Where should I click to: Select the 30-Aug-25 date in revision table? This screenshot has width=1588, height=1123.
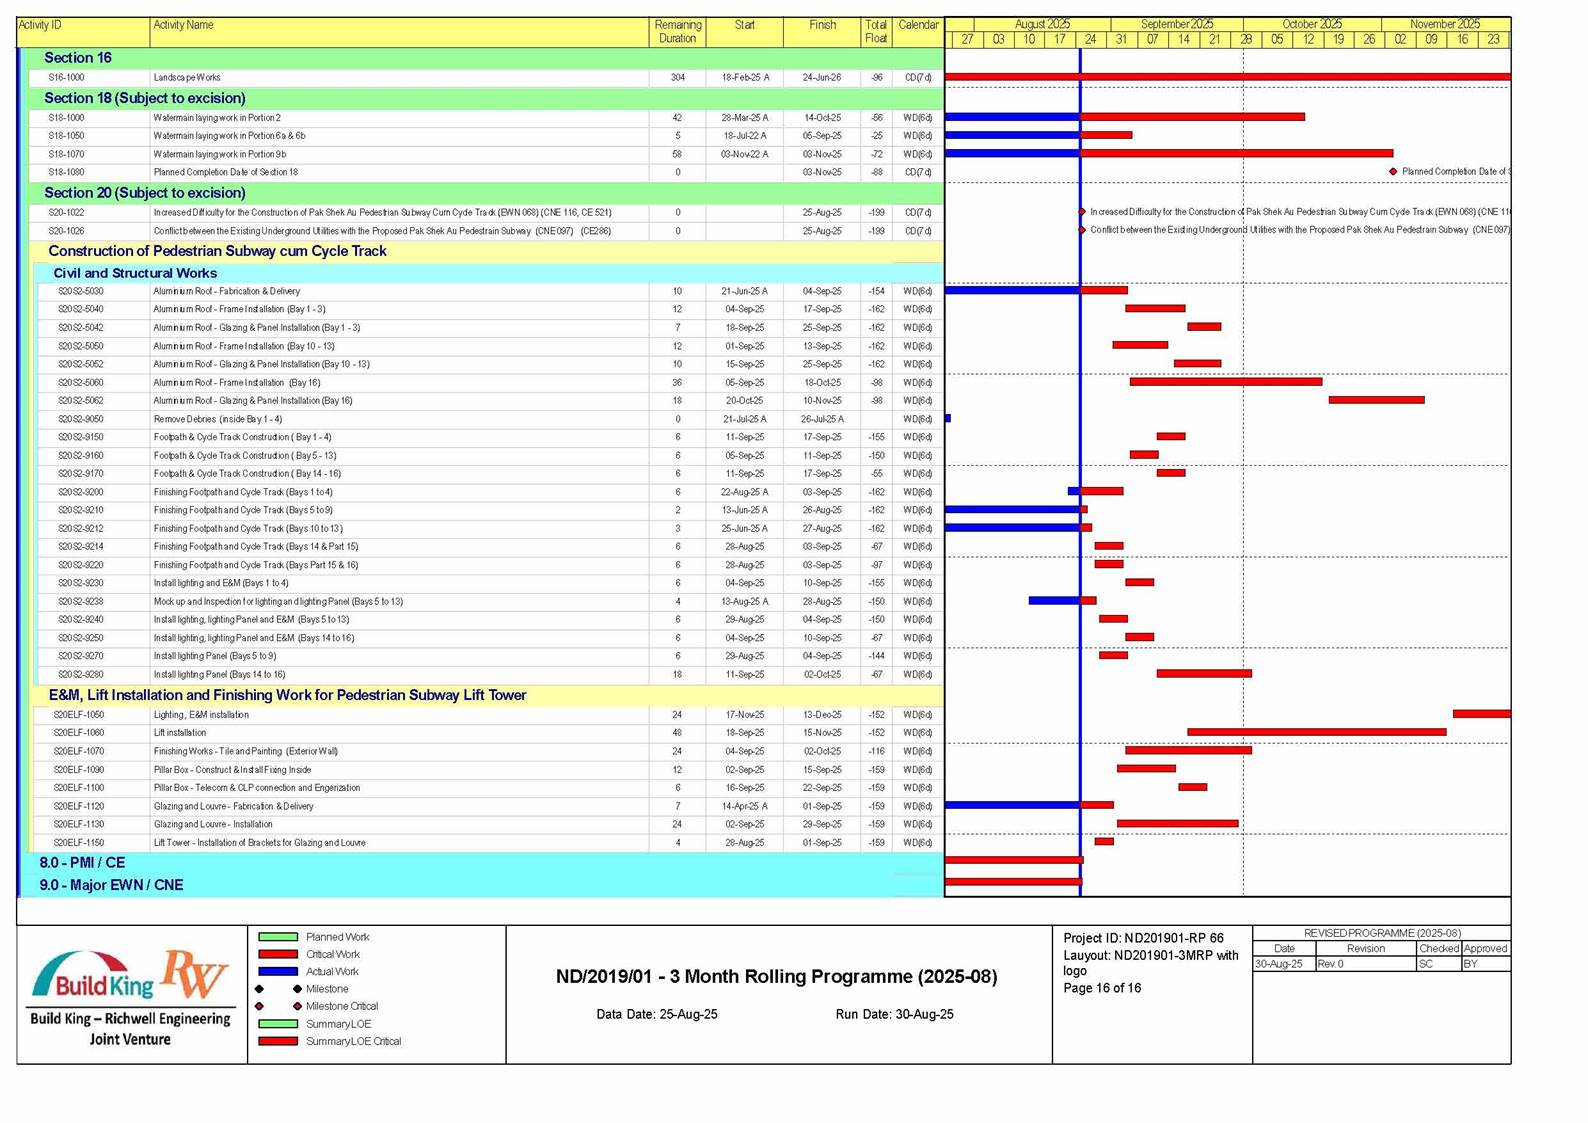[1279, 964]
